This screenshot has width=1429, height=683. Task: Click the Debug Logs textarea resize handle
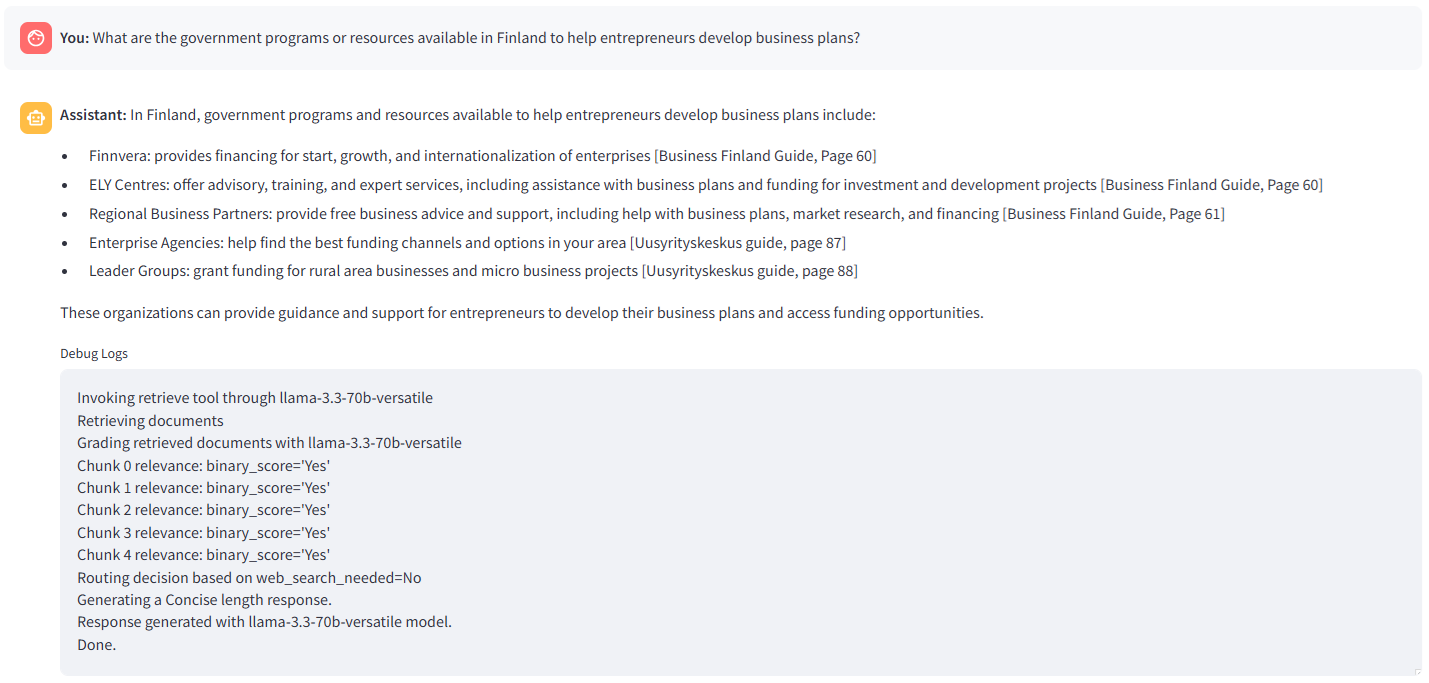point(1416,671)
